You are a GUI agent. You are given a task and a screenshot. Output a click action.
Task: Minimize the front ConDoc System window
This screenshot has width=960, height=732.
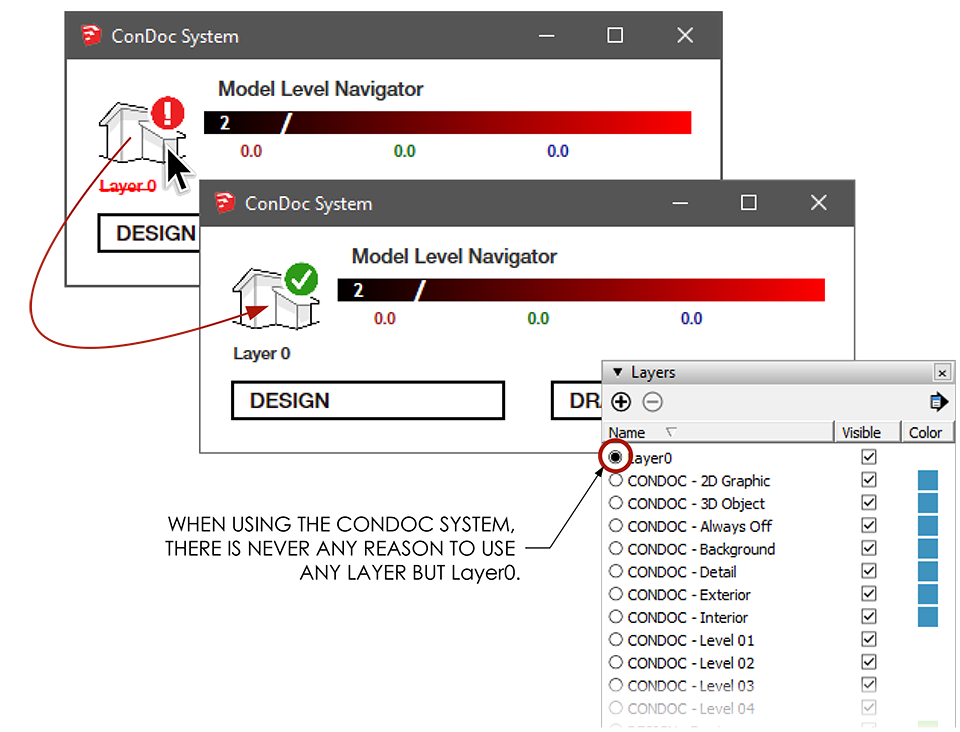[680, 203]
